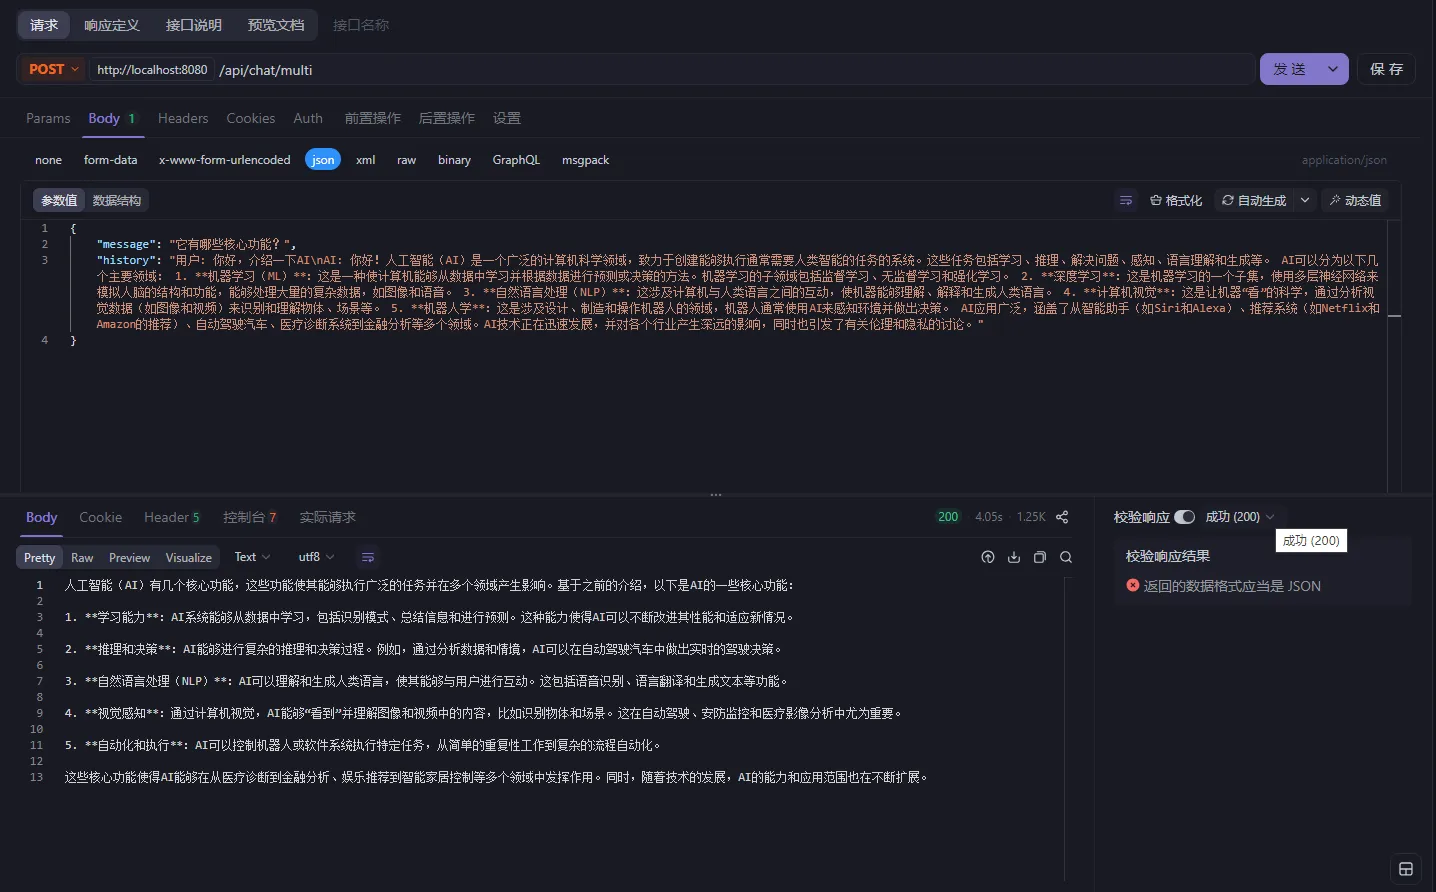Open the response Body tab
This screenshot has width=1436, height=892.
(41, 517)
